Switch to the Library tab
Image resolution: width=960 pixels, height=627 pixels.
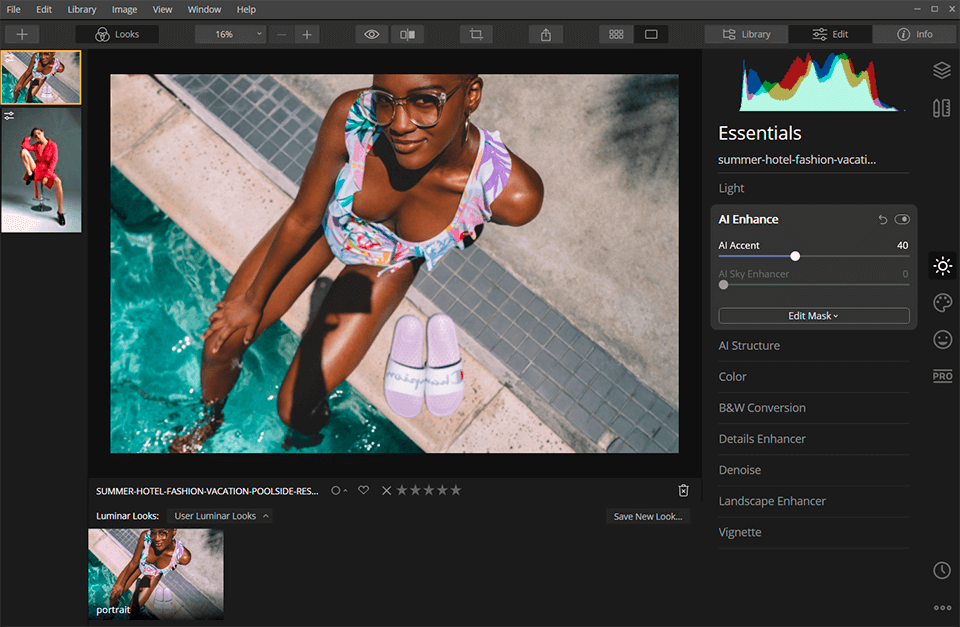point(745,34)
